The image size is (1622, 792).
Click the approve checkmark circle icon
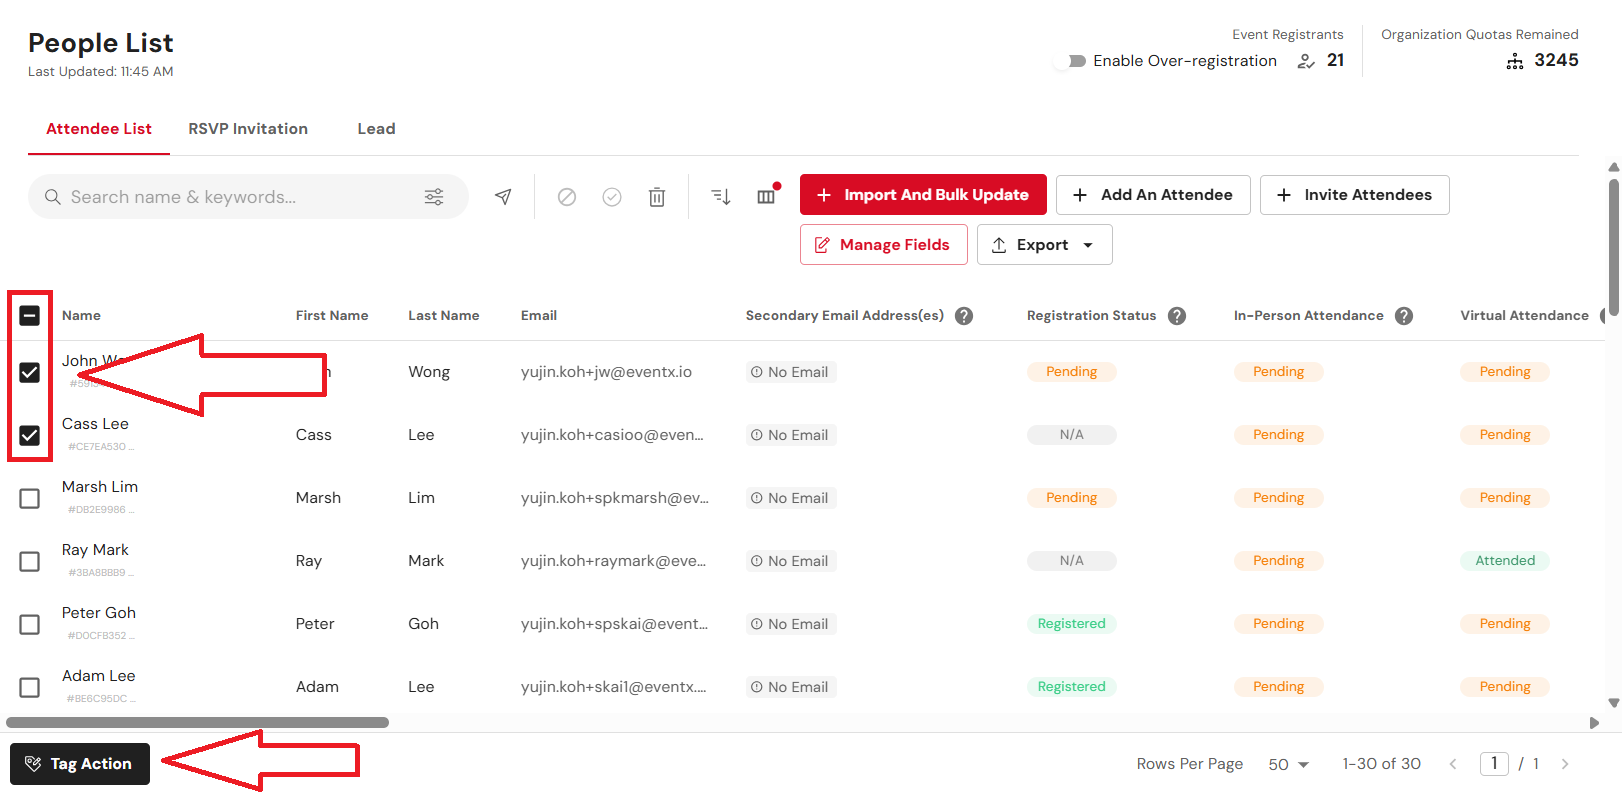coord(612,197)
